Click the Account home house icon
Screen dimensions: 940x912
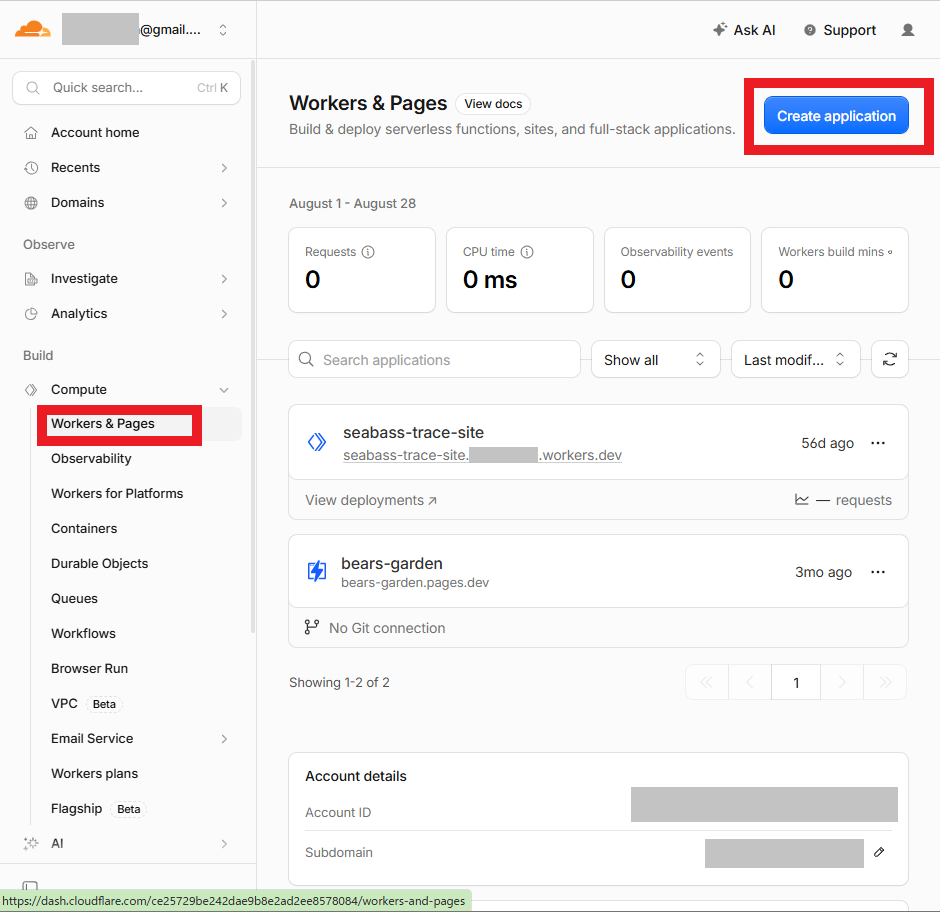[x=31, y=133]
